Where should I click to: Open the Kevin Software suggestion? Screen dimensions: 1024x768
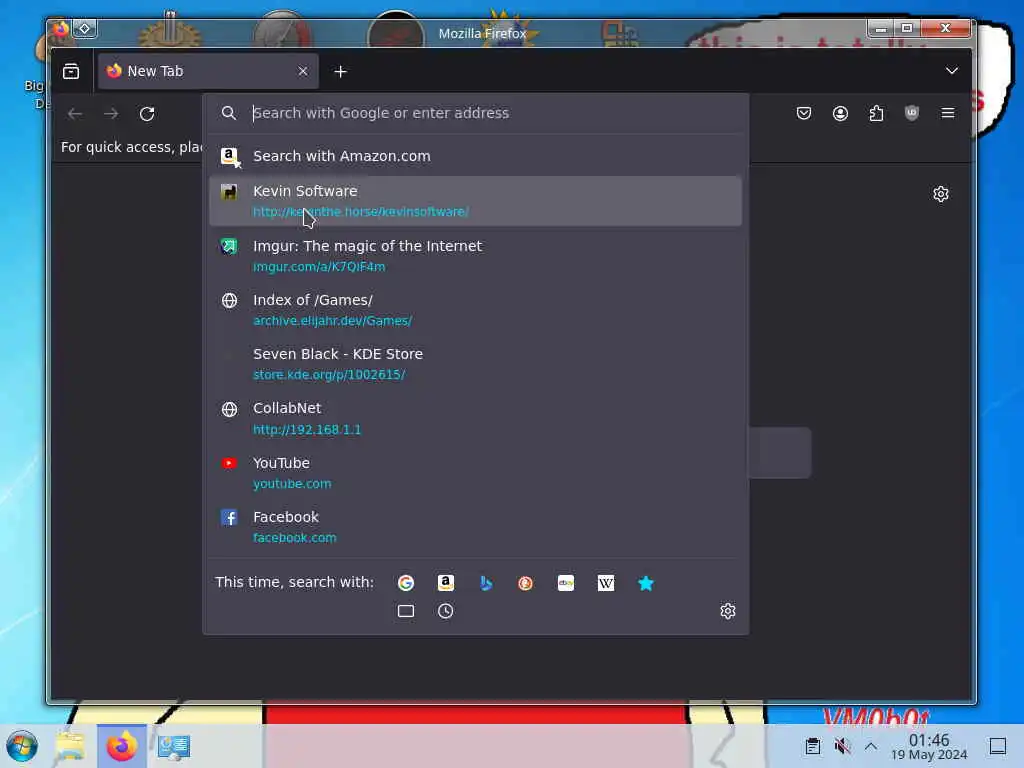click(x=475, y=201)
